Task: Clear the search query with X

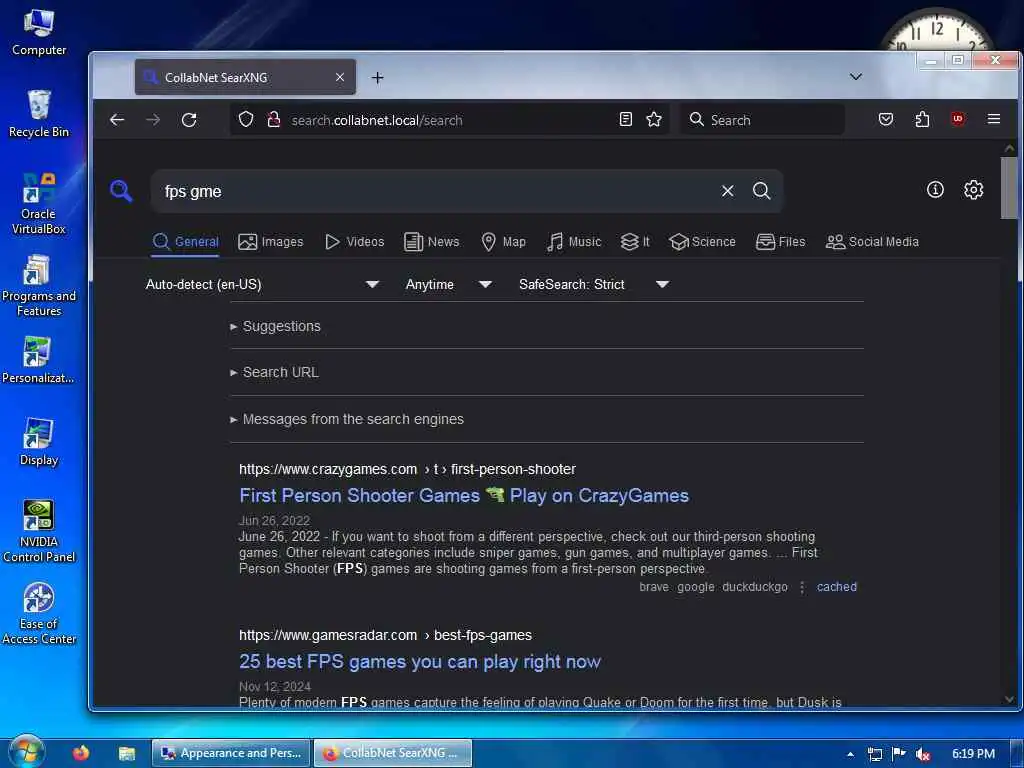Action: click(728, 191)
